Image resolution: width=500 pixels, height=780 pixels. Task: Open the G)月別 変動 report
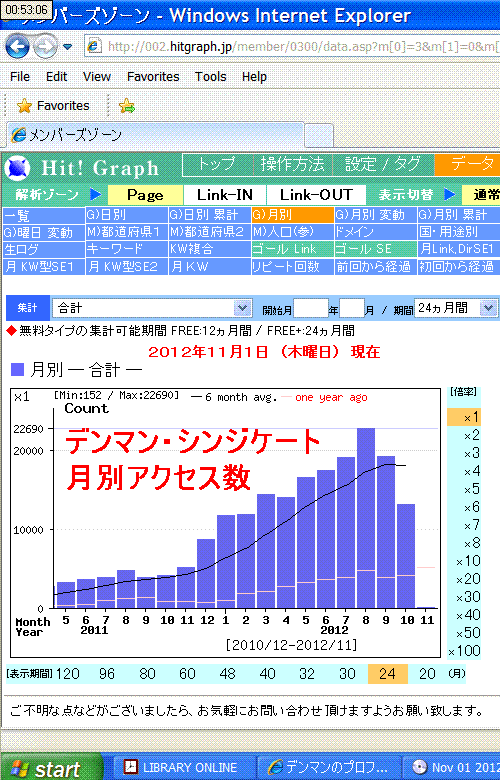[376, 215]
